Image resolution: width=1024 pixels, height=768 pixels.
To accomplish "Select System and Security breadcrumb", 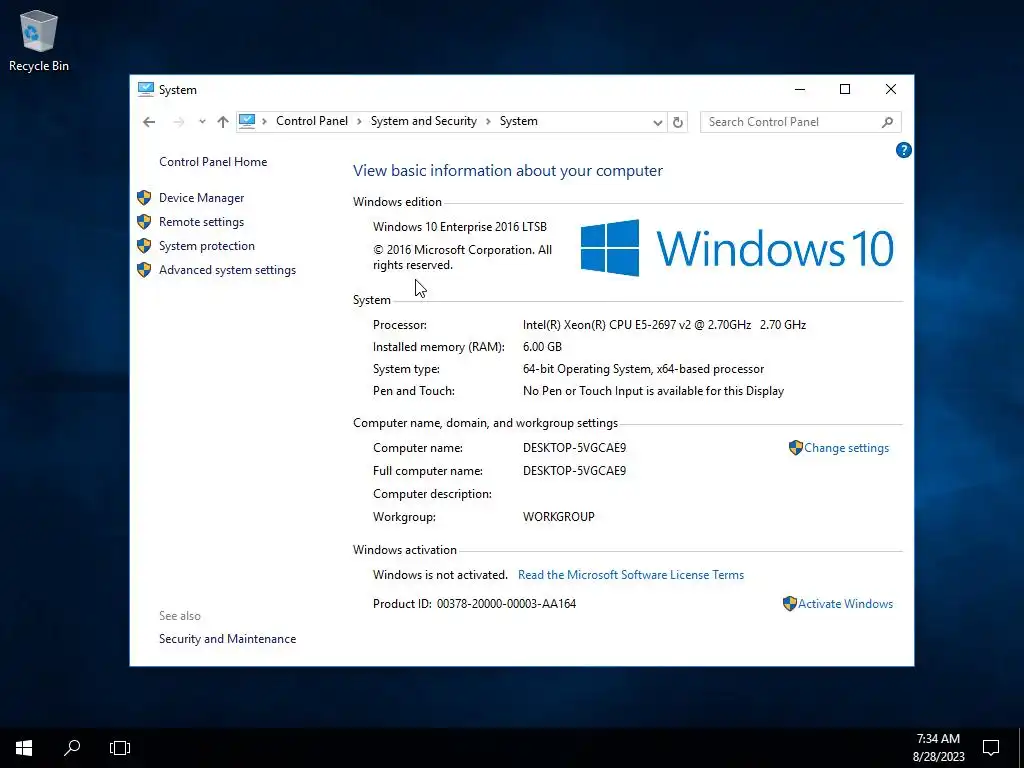I will pos(424,121).
